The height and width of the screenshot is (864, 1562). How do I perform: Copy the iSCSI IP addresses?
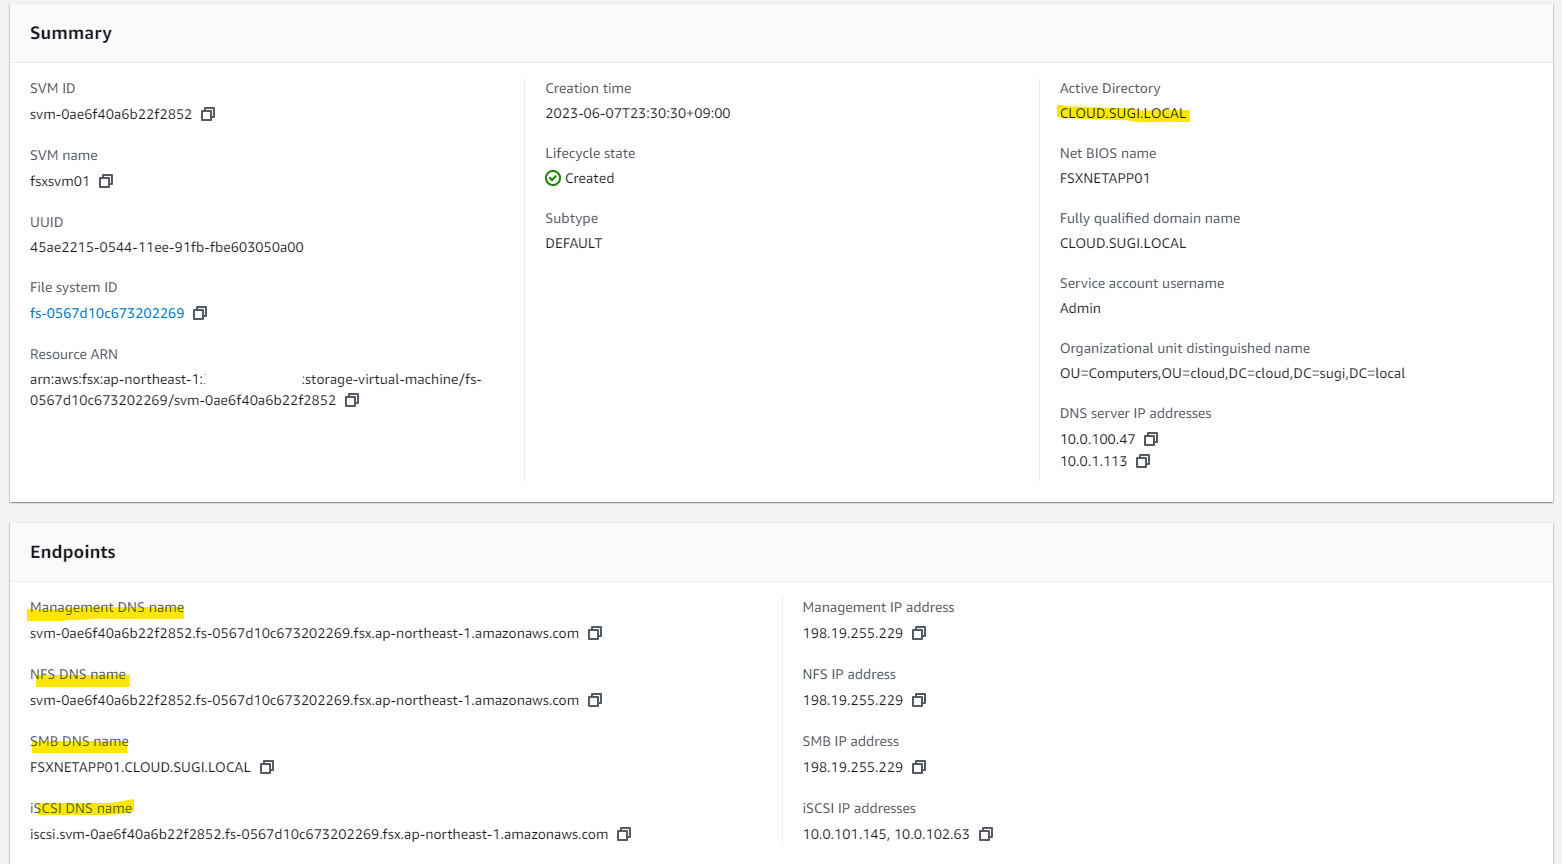point(986,834)
